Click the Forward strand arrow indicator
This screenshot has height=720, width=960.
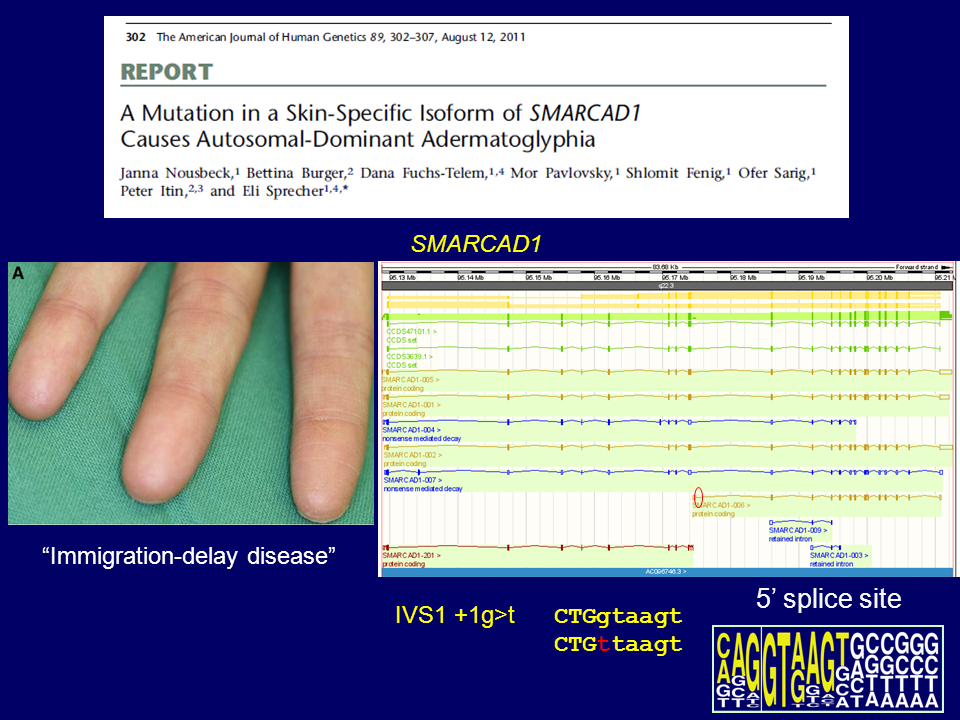coord(919,267)
